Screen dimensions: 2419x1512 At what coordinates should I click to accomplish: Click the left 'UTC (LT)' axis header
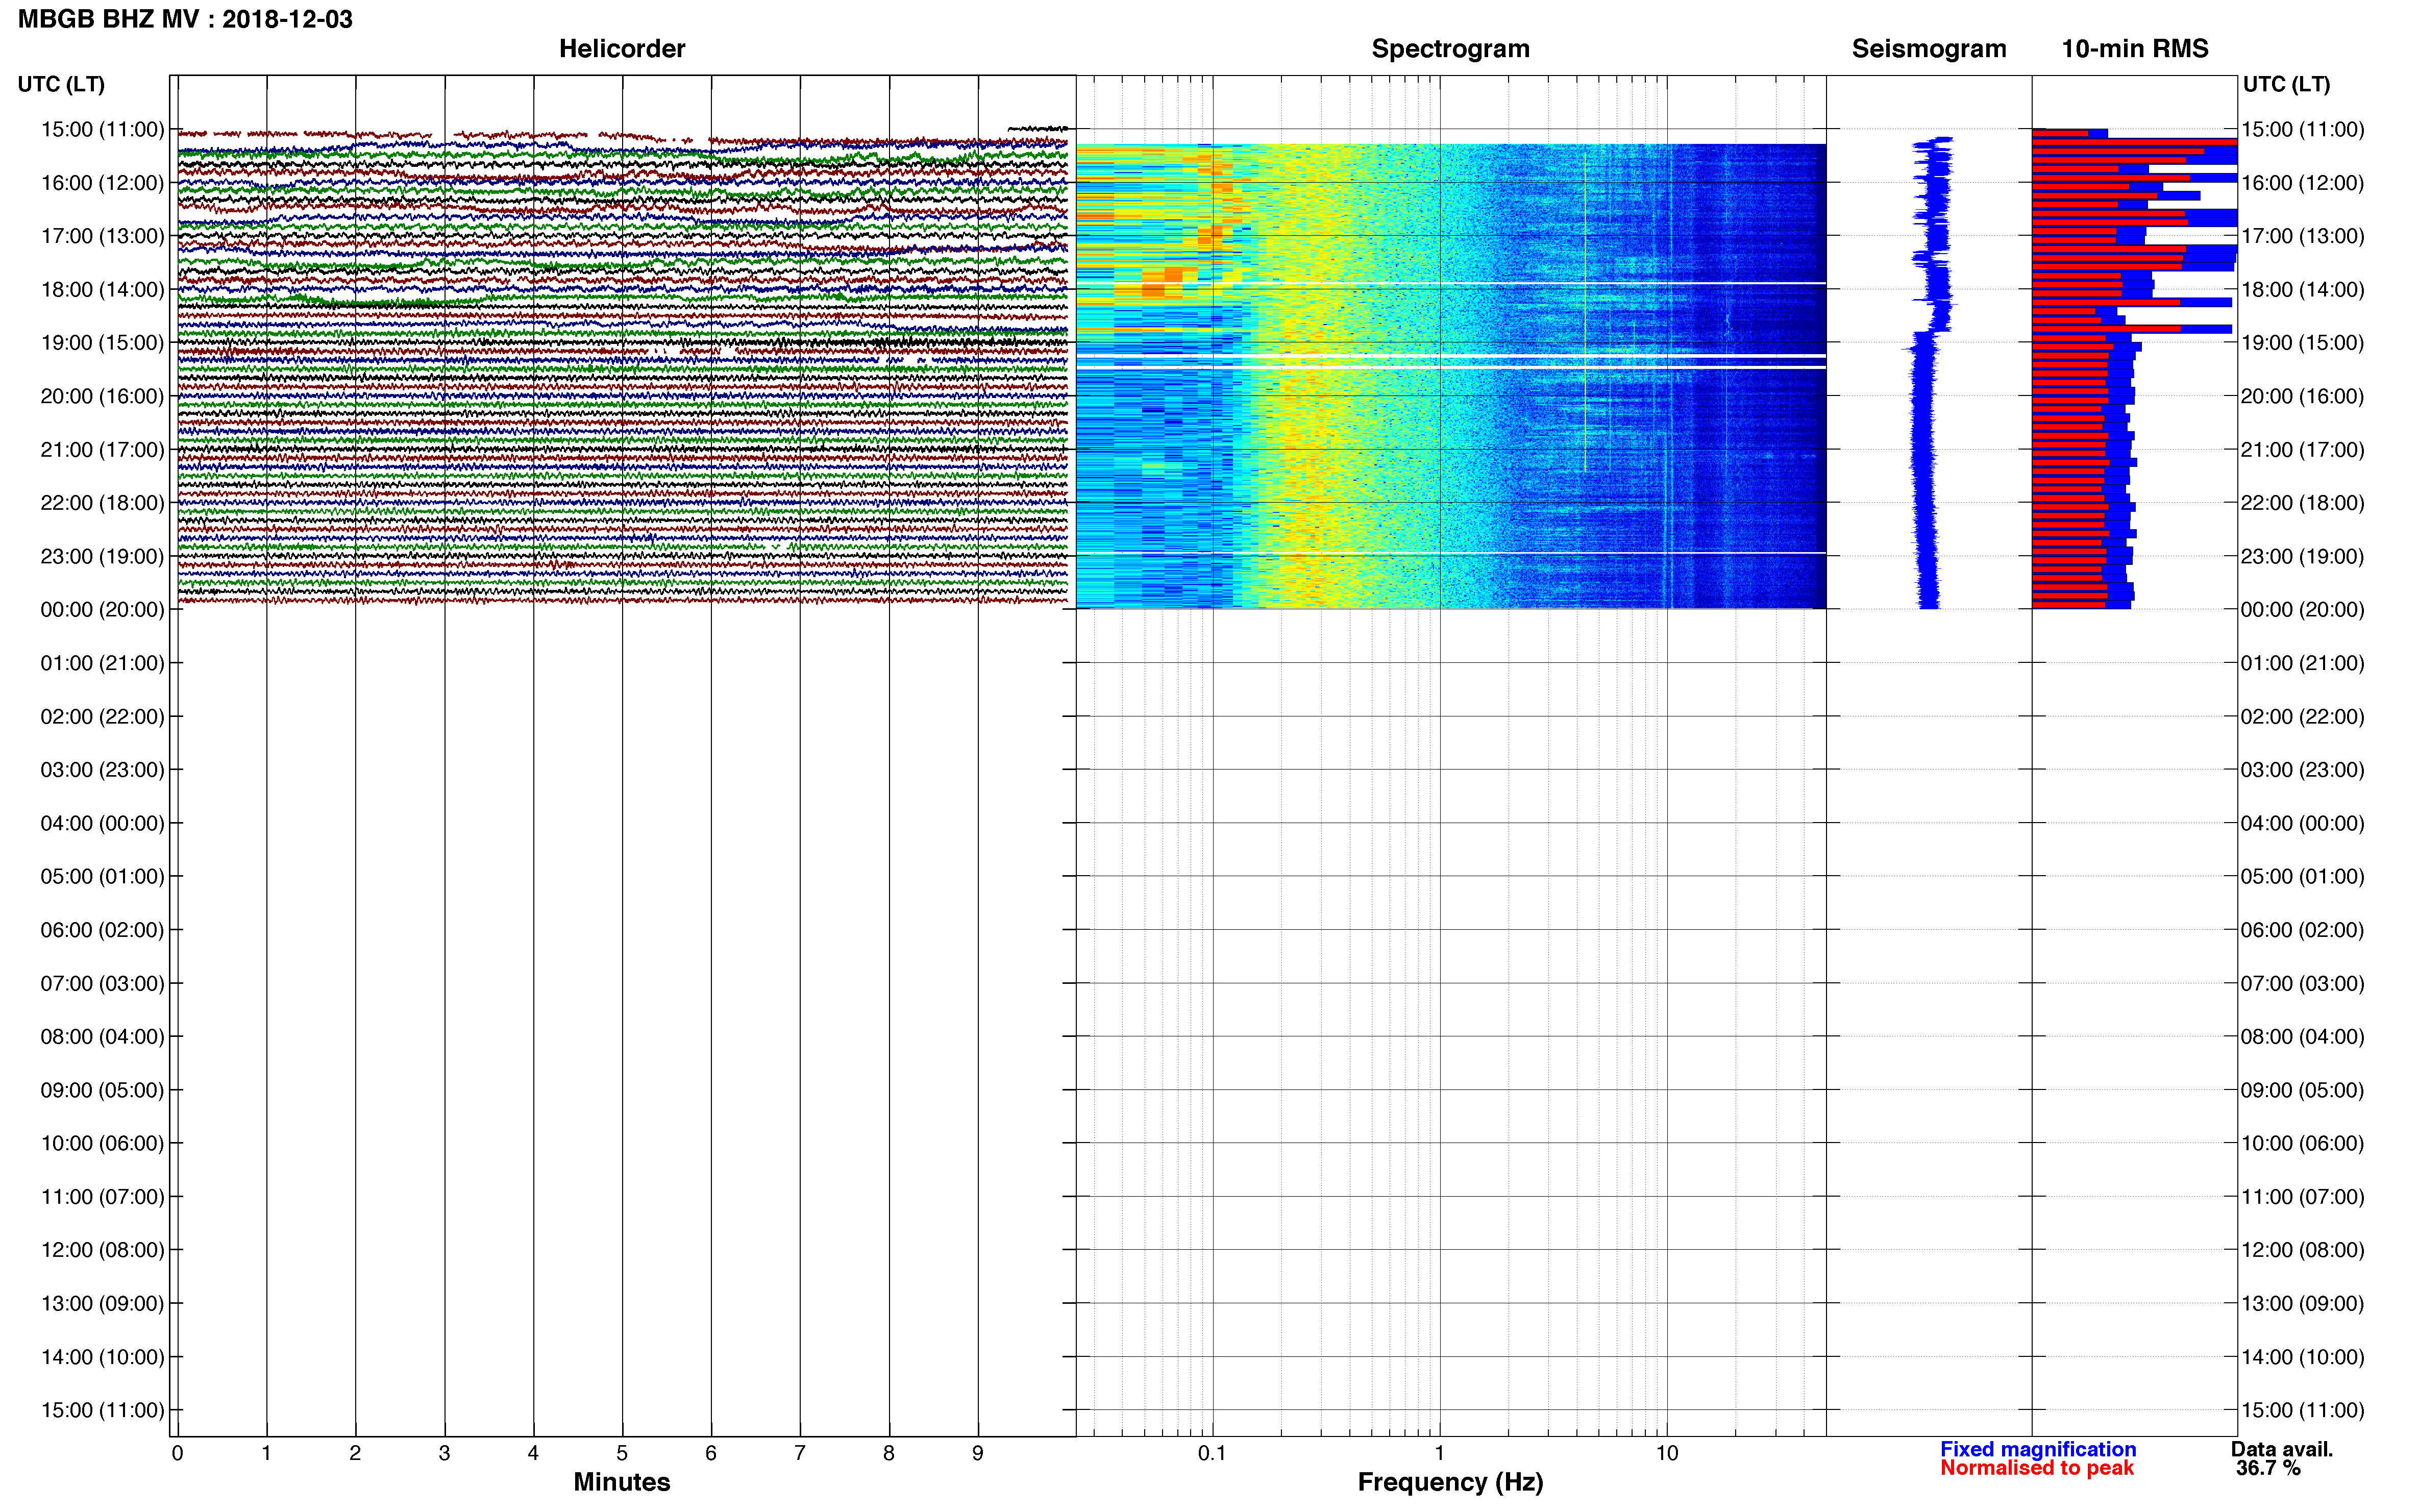tap(61, 84)
